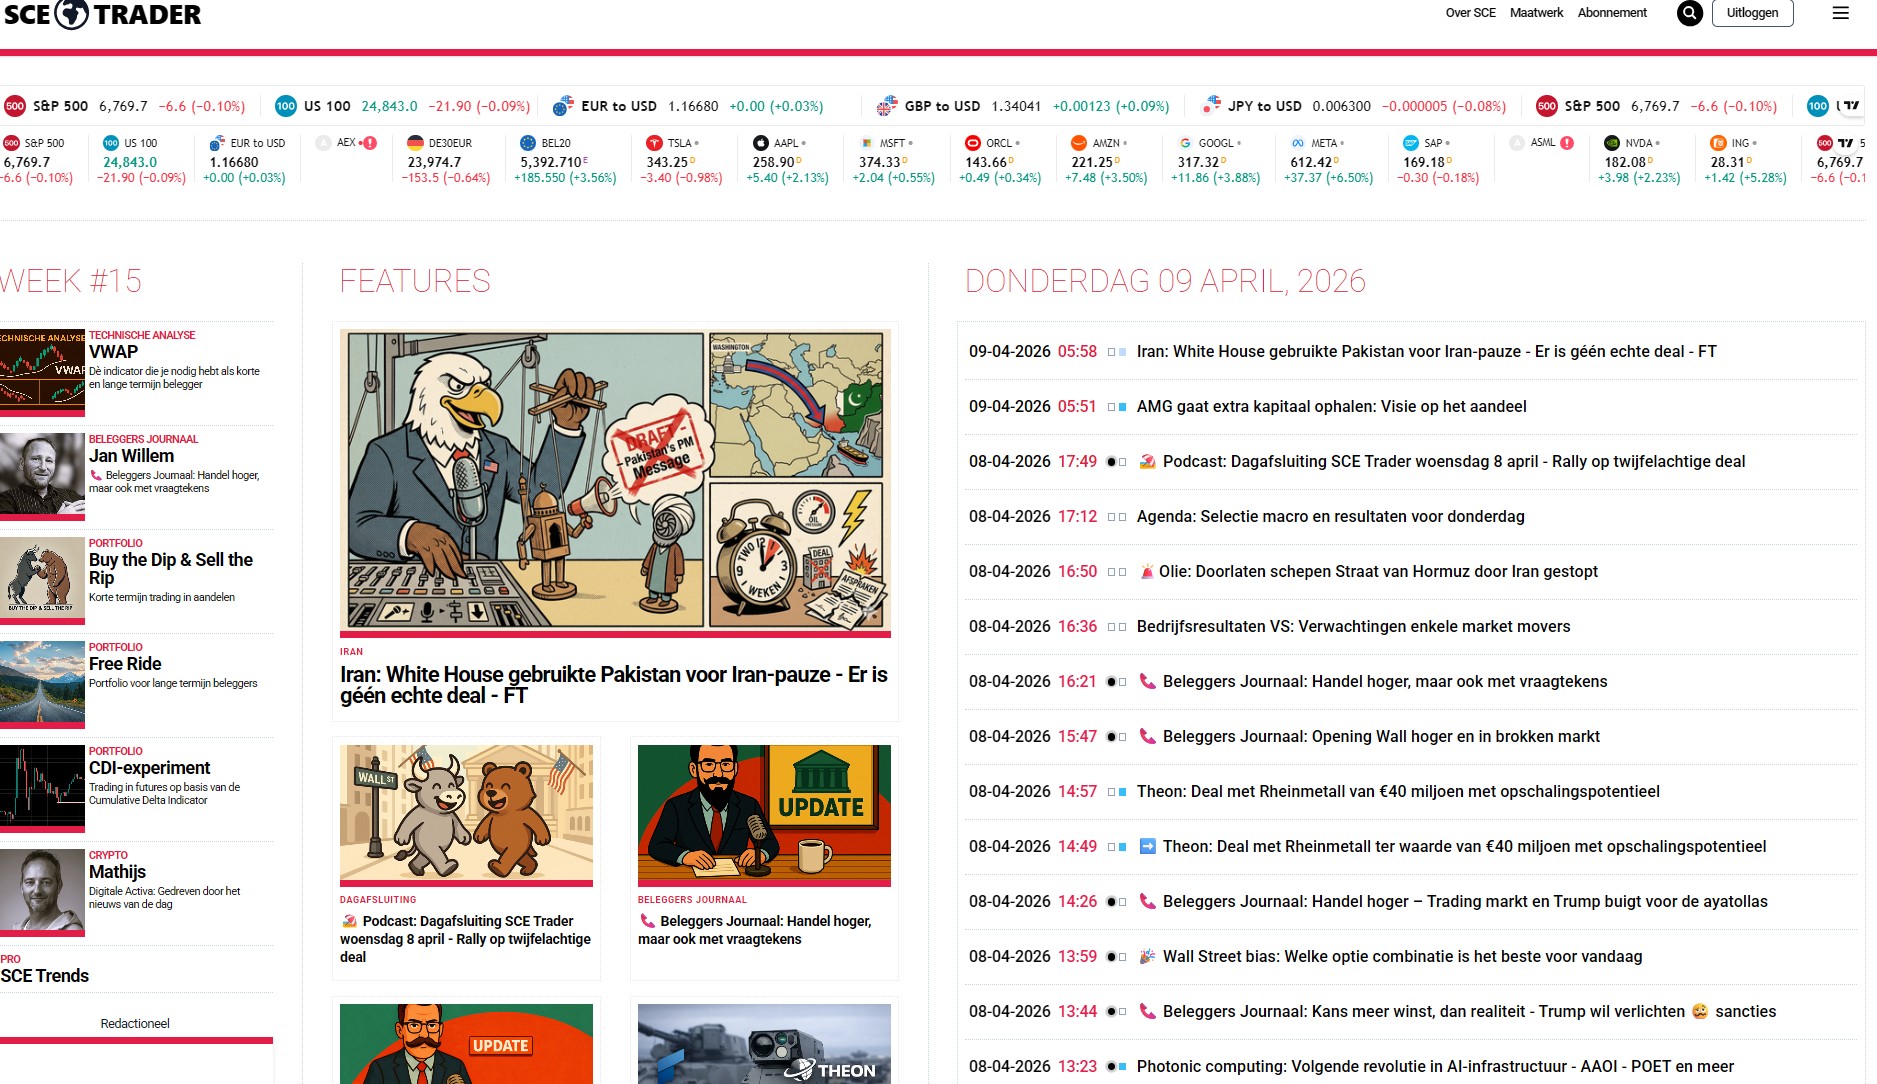Open Olie: Doorlaten schepen Straat van Hormuz headline
This screenshot has width=1877, height=1084.
tap(1378, 572)
